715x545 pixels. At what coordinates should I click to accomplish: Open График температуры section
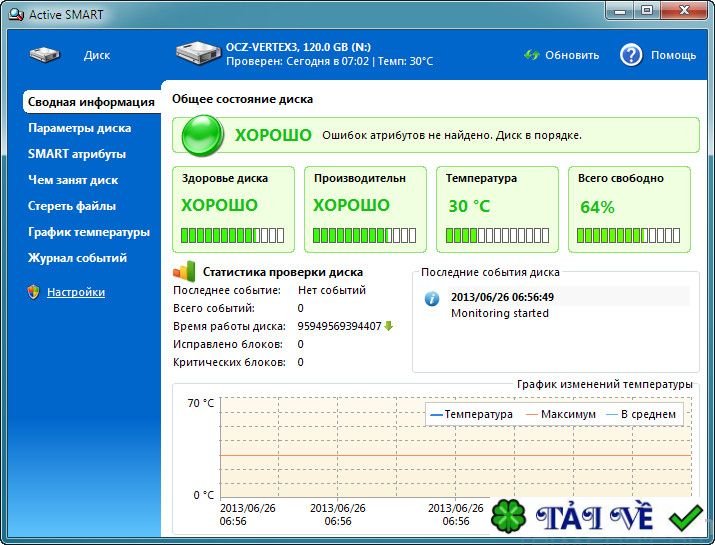pyautogui.click(x=88, y=232)
